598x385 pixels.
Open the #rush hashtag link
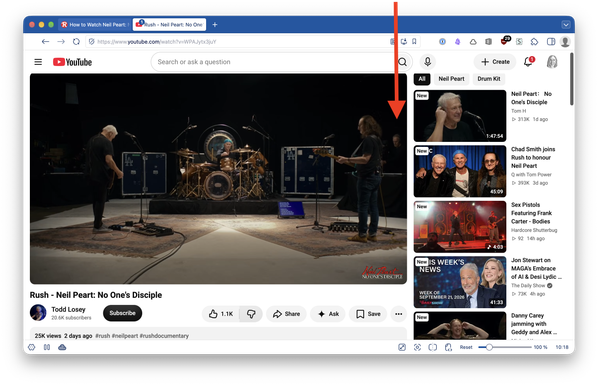point(103,336)
